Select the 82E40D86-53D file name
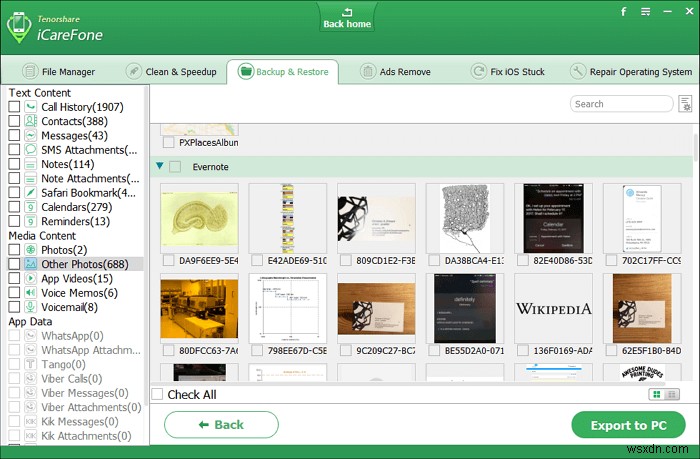700x459 pixels. coord(563,260)
